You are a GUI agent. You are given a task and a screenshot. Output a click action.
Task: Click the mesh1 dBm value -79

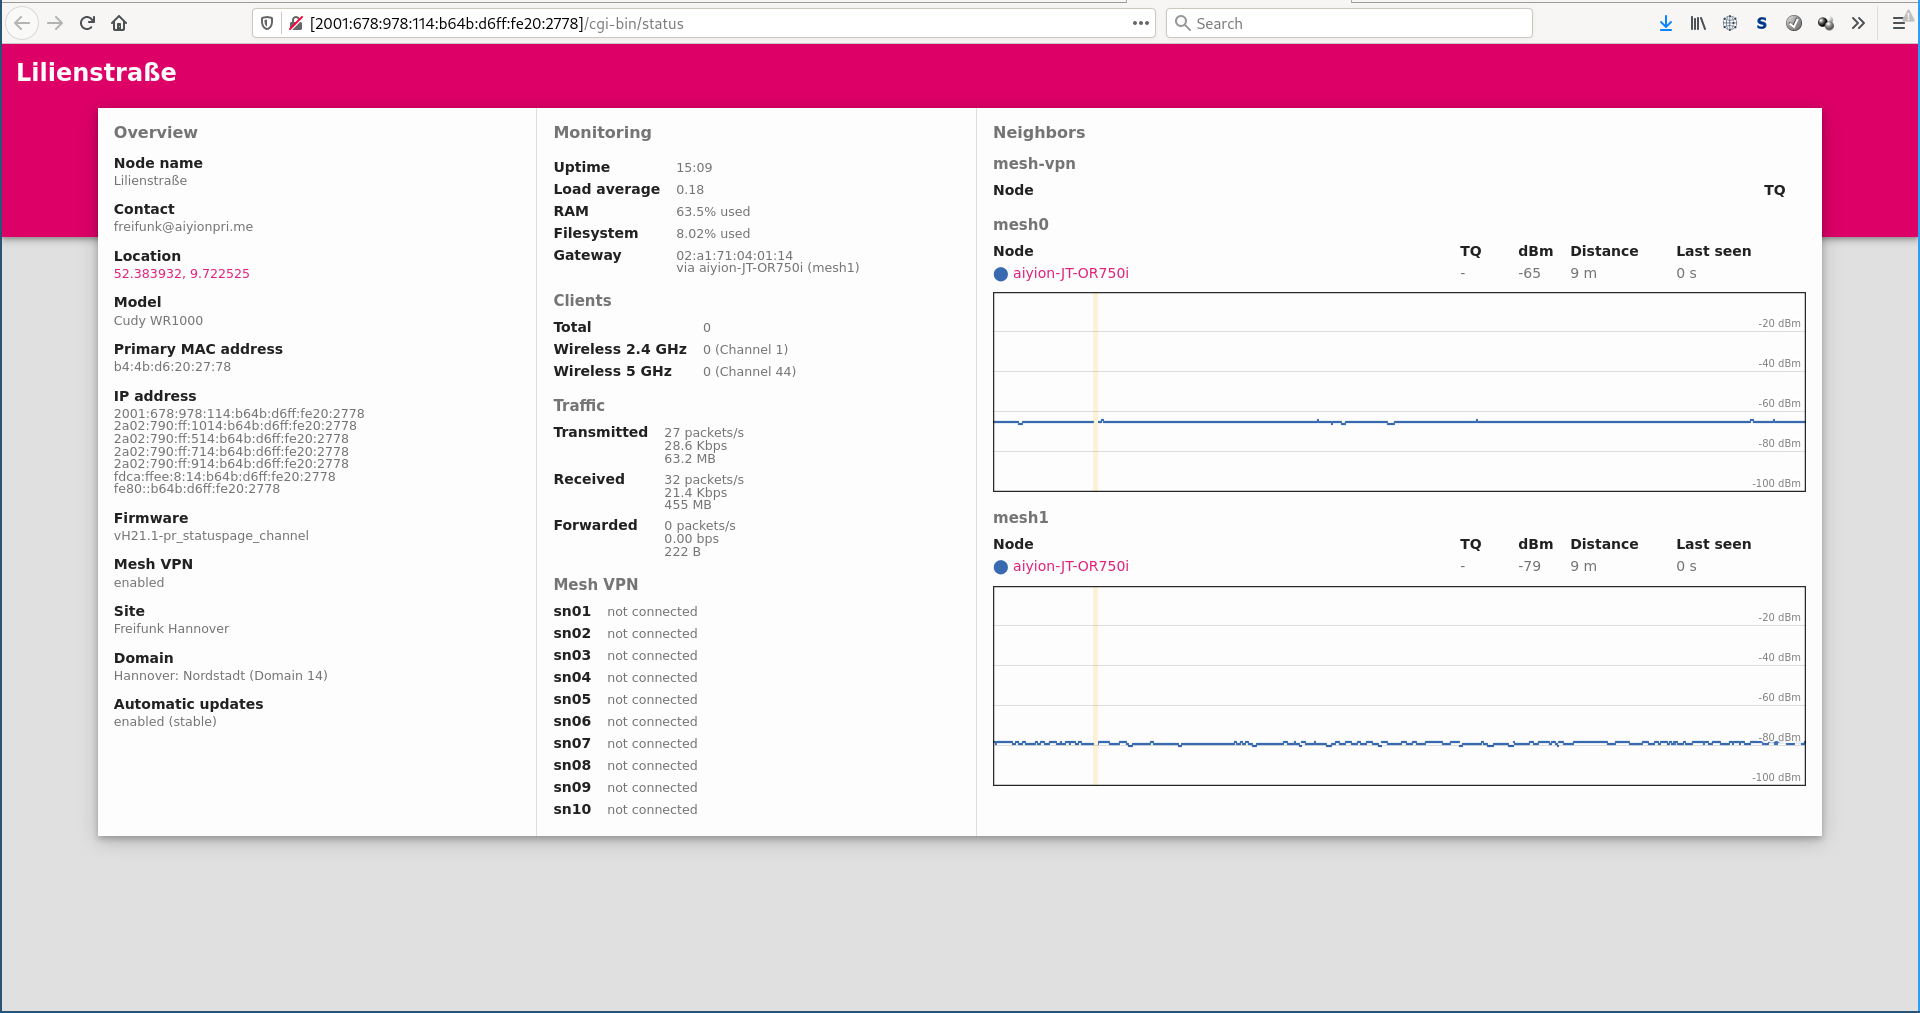click(1529, 567)
